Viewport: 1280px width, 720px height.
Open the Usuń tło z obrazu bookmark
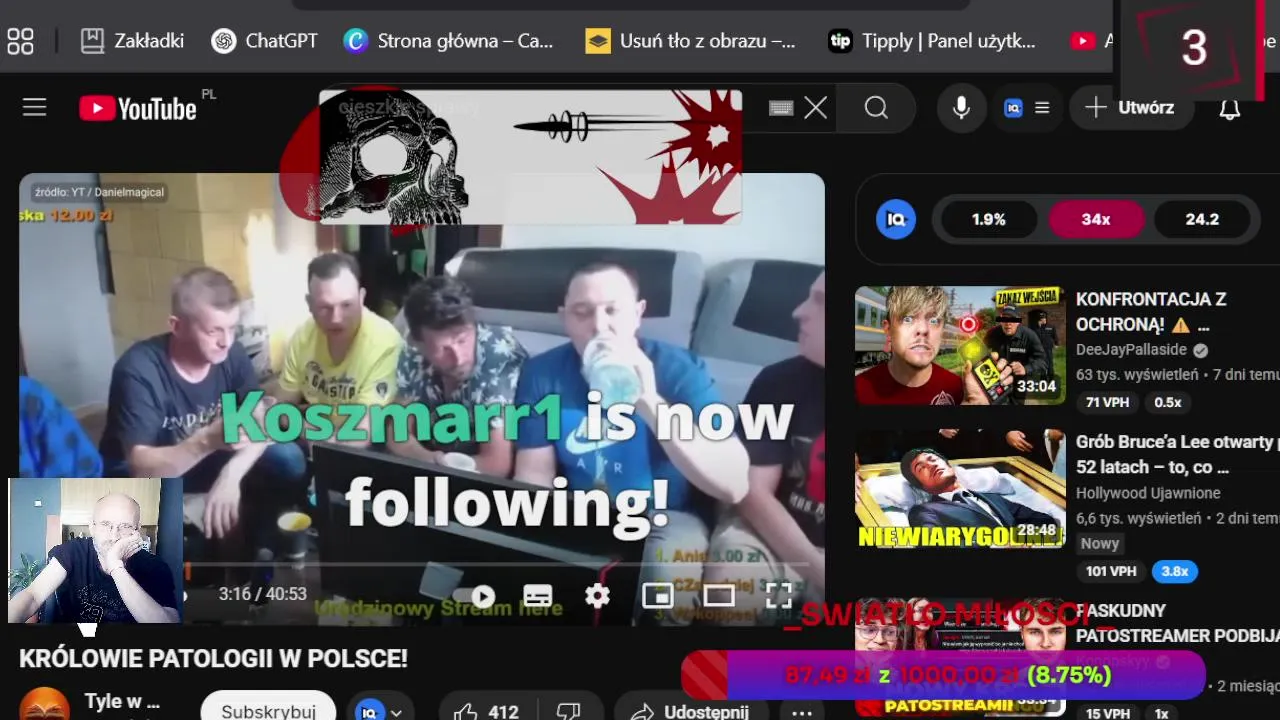click(x=691, y=41)
